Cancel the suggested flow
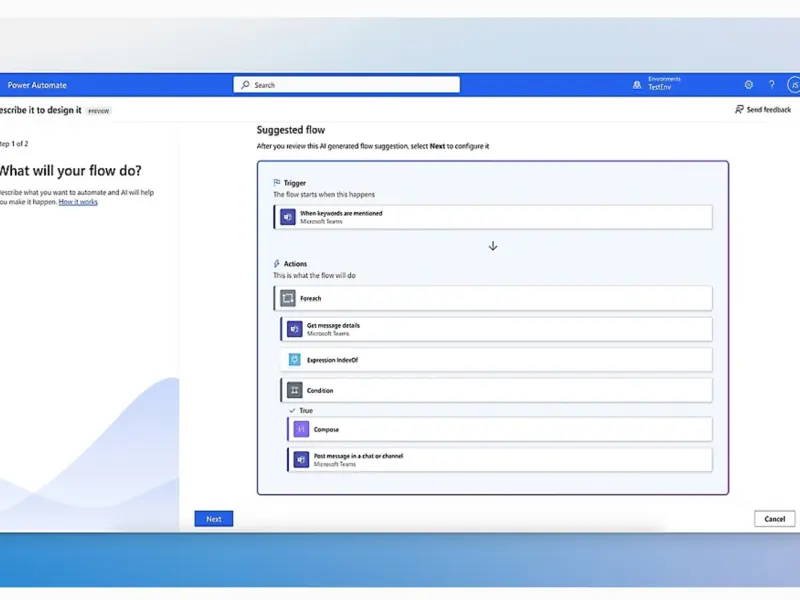 click(x=774, y=519)
